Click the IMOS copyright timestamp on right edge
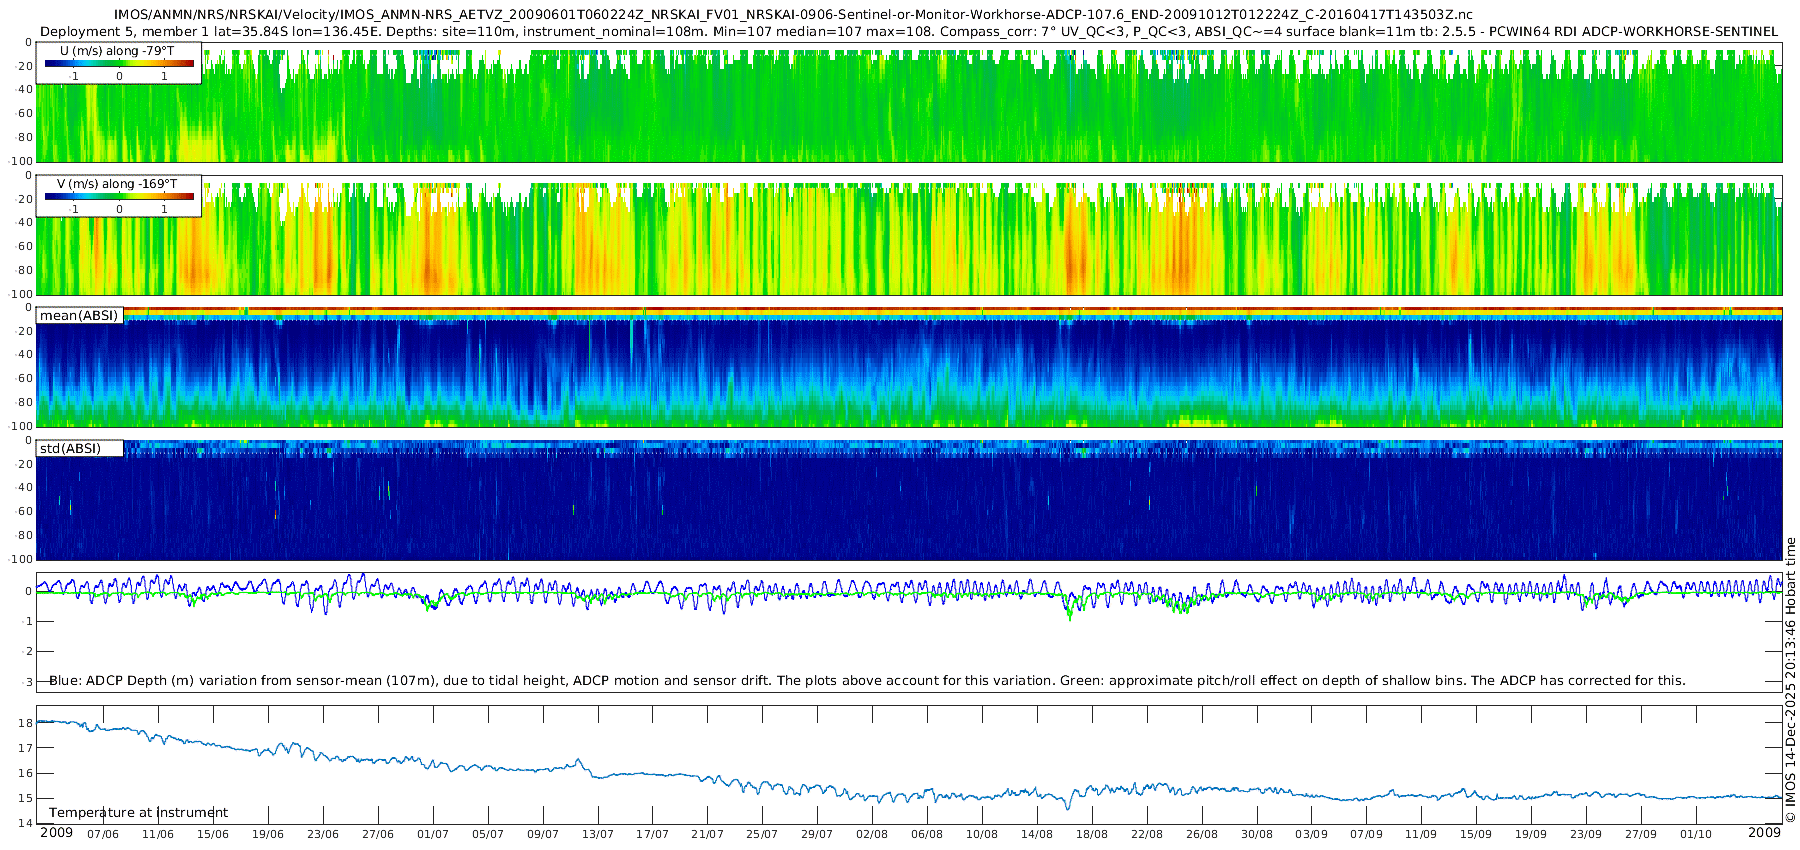 click(x=1790, y=680)
